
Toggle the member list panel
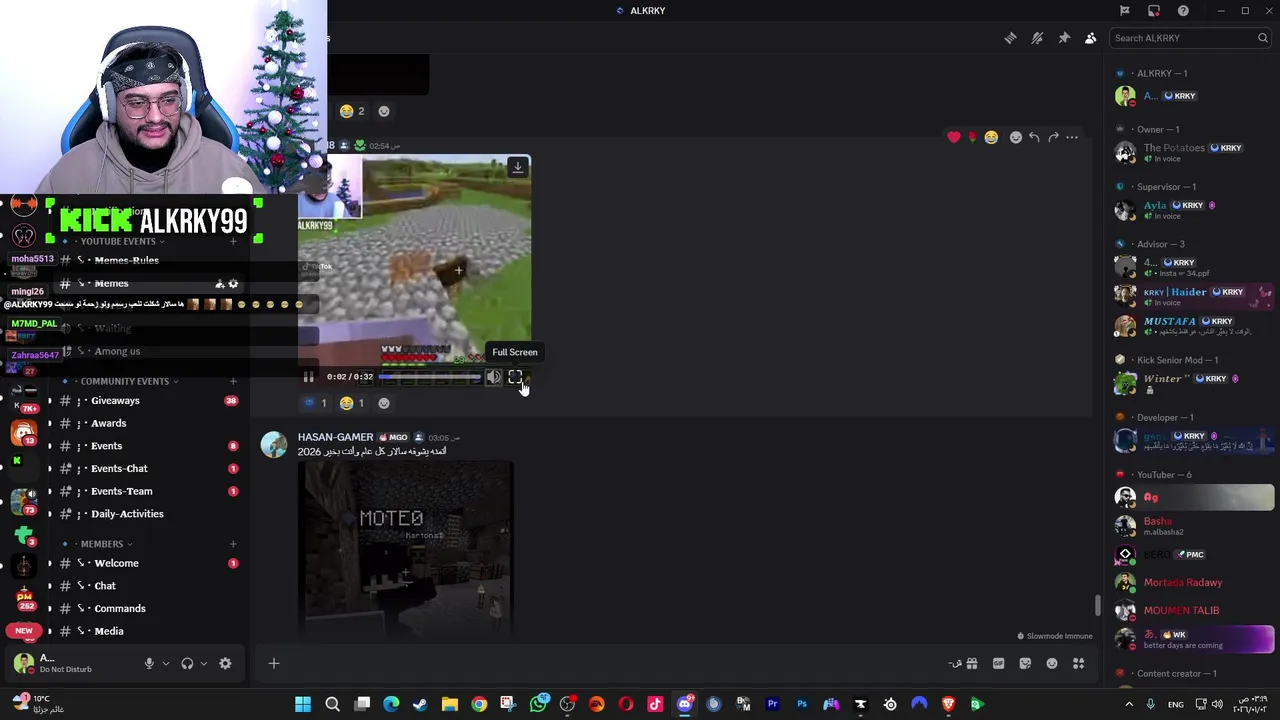pyautogui.click(x=1090, y=38)
